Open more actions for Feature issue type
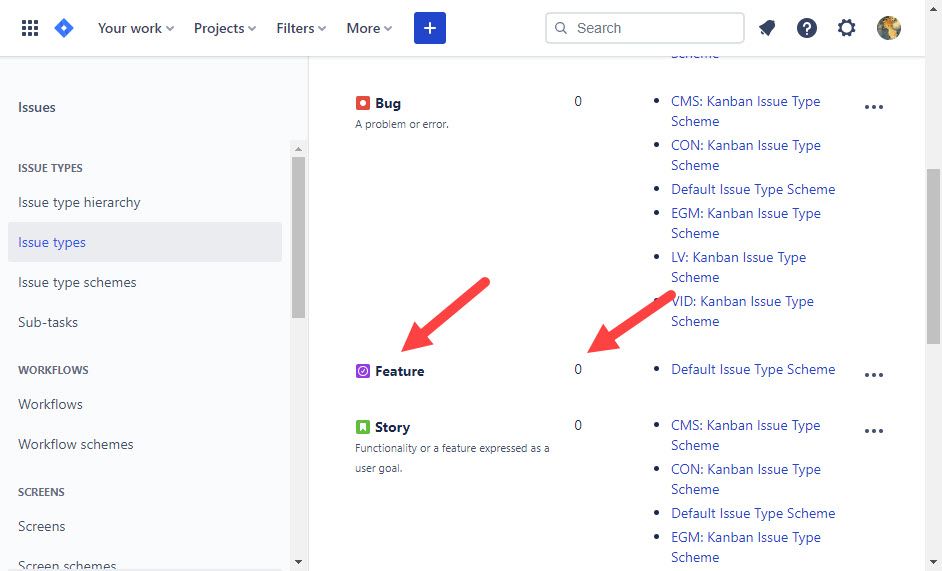The width and height of the screenshot is (942, 571). click(874, 375)
